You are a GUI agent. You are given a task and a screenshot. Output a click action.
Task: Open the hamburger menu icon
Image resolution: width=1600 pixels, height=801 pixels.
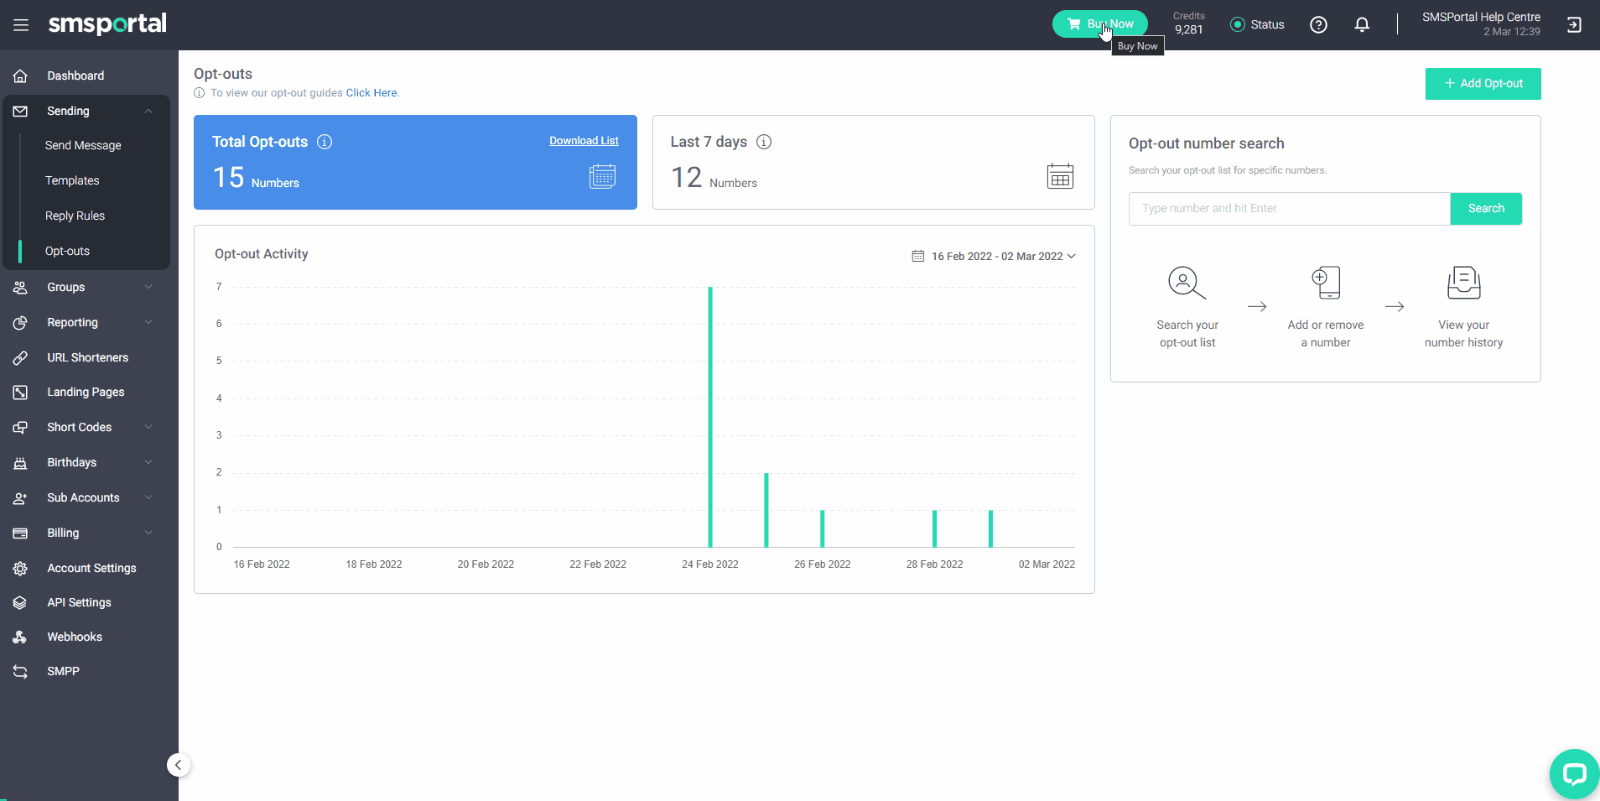[x=20, y=25]
